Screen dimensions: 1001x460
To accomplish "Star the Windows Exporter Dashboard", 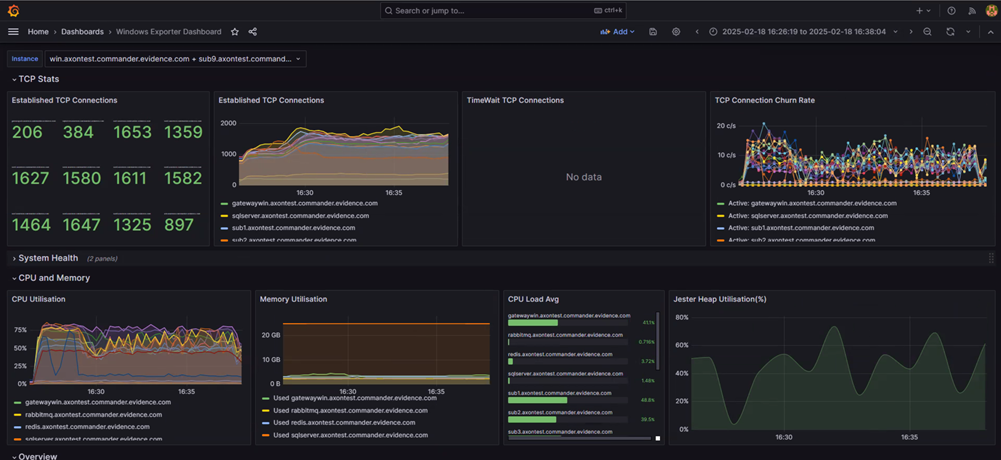I will click(x=235, y=31).
